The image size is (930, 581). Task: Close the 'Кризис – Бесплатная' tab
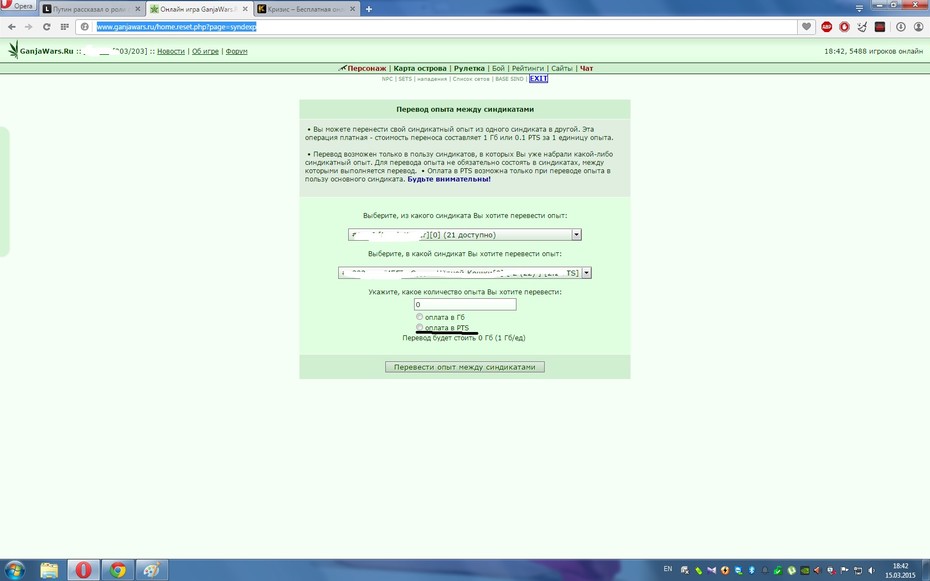point(352,9)
